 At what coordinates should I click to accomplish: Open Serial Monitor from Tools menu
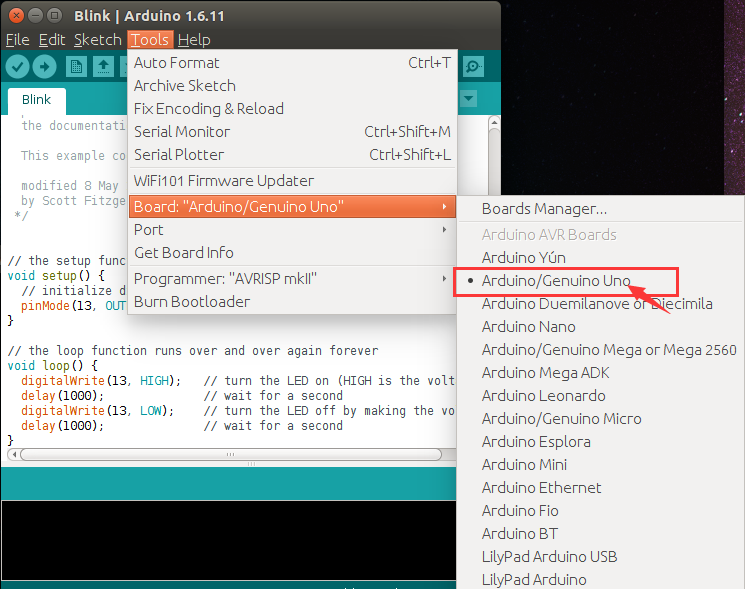coord(292,132)
